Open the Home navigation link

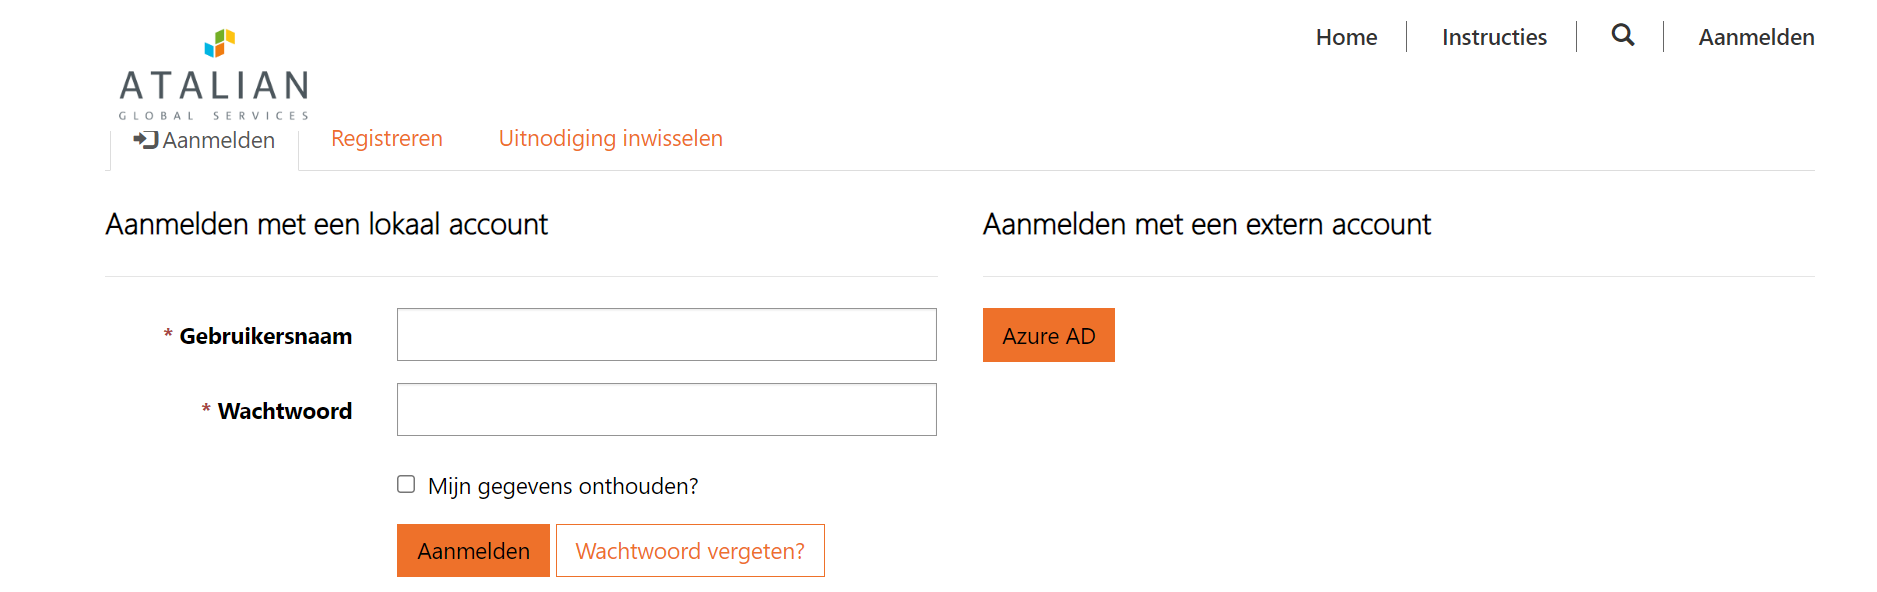(1346, 37)
